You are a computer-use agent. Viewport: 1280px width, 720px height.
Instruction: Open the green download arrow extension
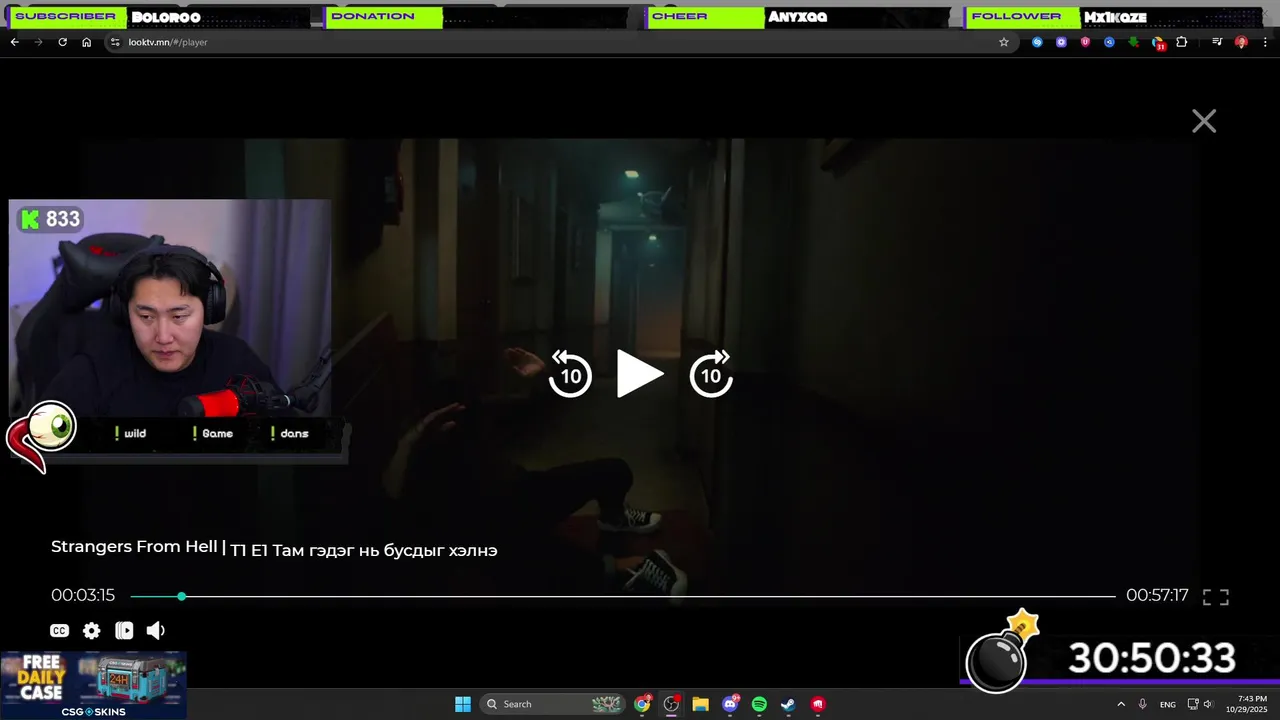1133,42
